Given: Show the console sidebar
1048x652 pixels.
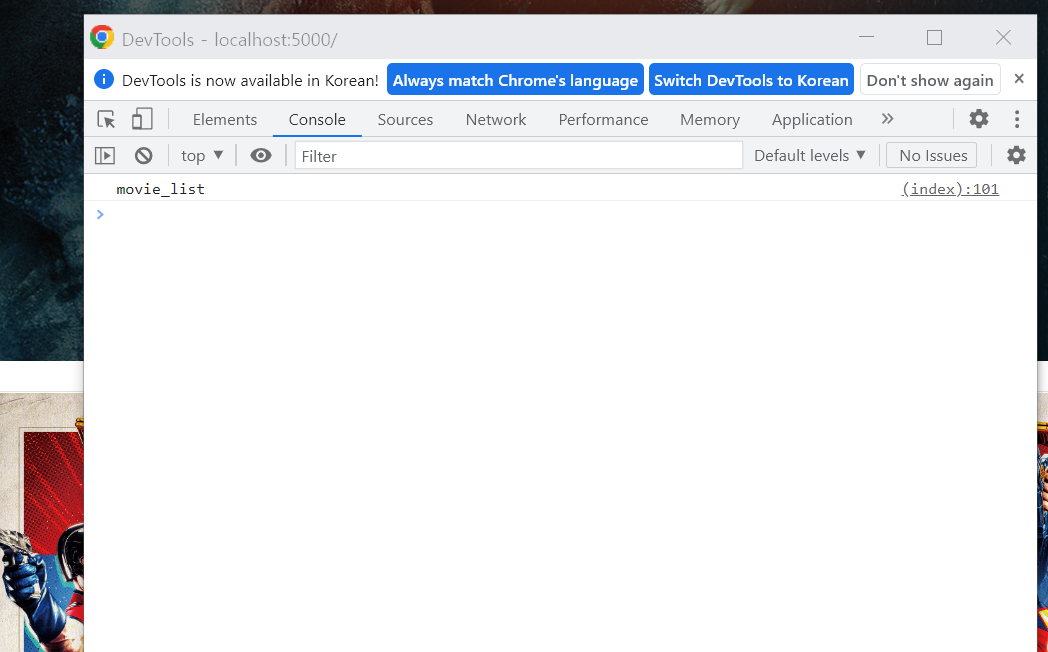Looking at the screenshot, I should pos(105,156).
